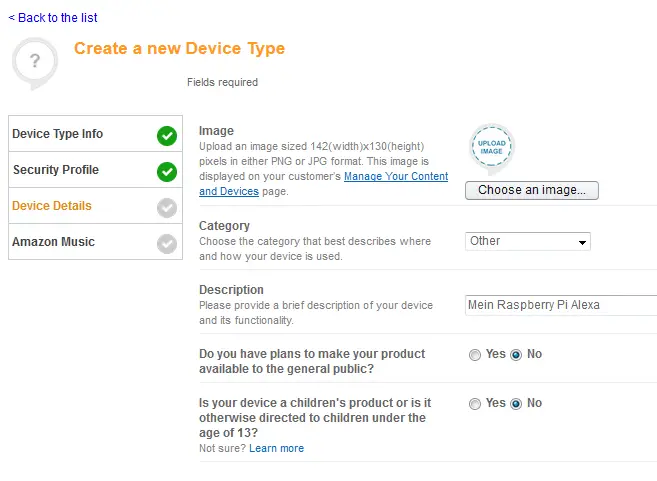The image size is (657, 481).
Task: Click the 'Create a new Device Type' heading
Action: coord(179,49)
